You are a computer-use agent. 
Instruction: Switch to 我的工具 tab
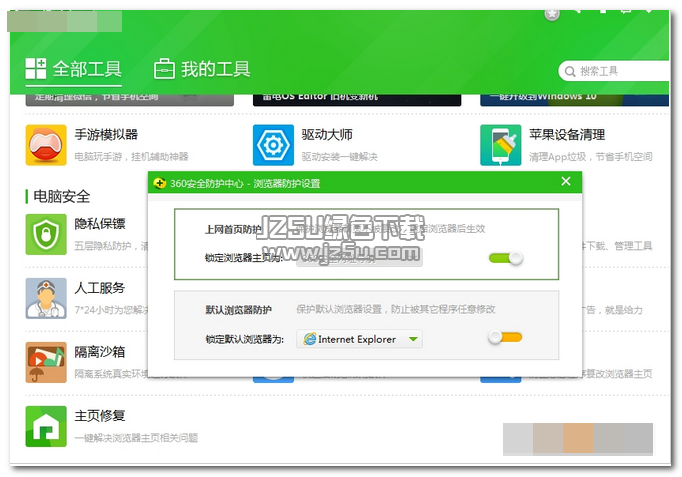click(x=202, y=69)
